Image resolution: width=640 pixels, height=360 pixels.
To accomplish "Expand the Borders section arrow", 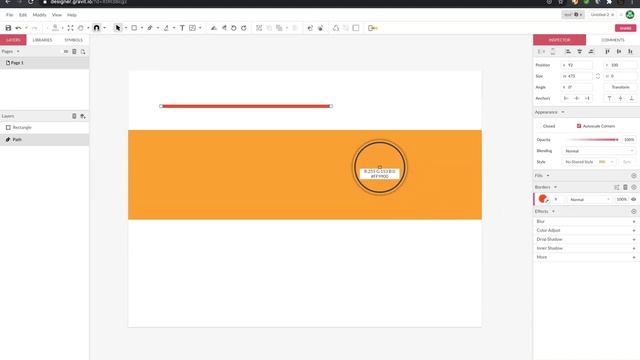I will coord(556,187).
